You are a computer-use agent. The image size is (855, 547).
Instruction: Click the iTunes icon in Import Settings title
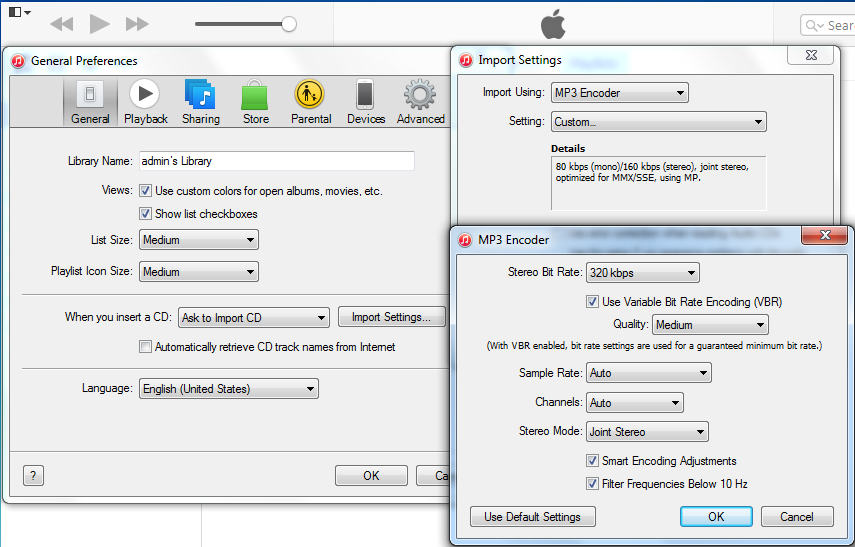(x=466, y=60)
